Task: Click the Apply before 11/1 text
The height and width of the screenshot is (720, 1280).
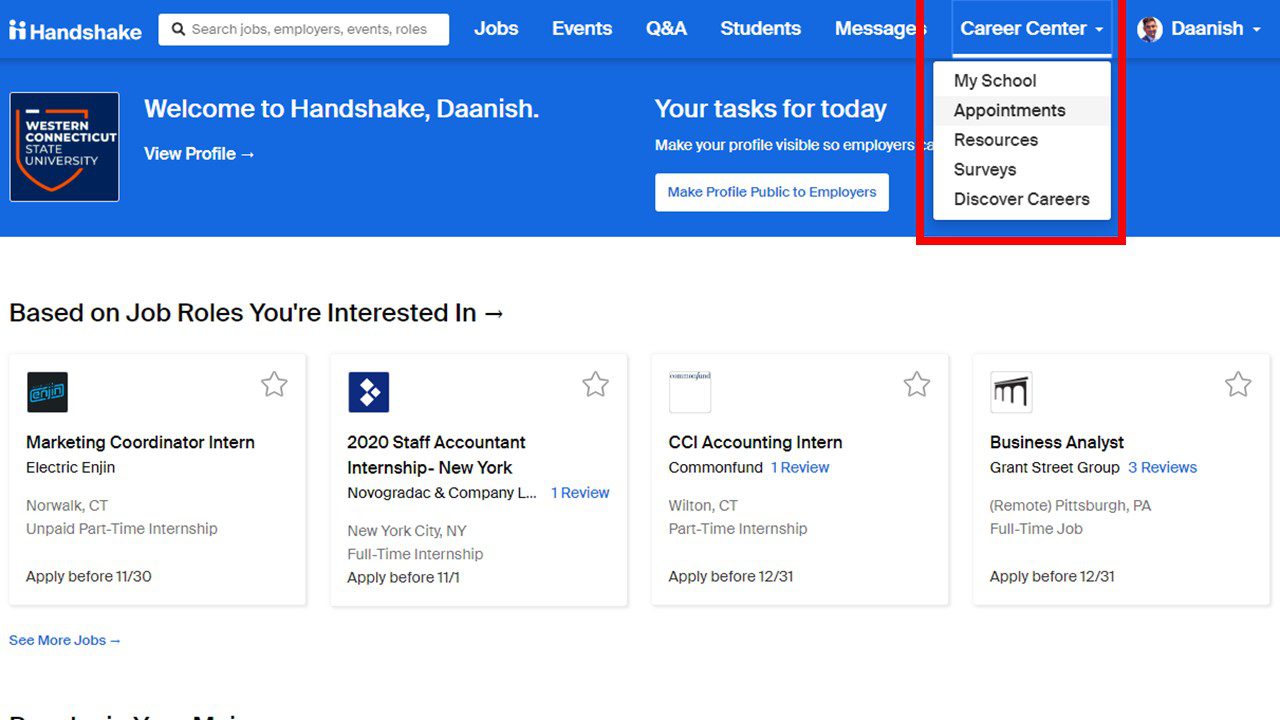Action: [403, 577]
